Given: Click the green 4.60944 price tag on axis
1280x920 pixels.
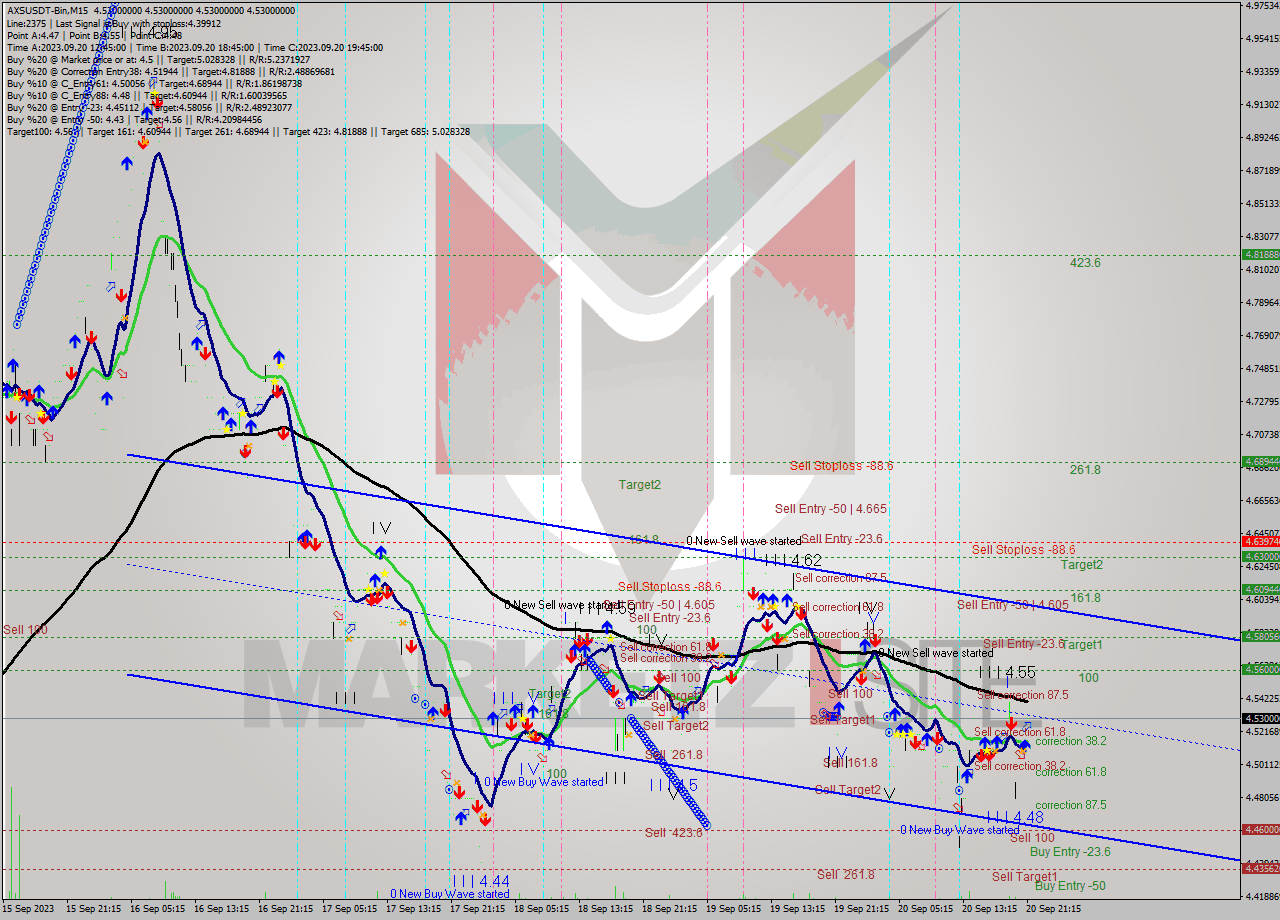Looking at the screenshot, I should pyautogui.click(x=1261, y=589).
